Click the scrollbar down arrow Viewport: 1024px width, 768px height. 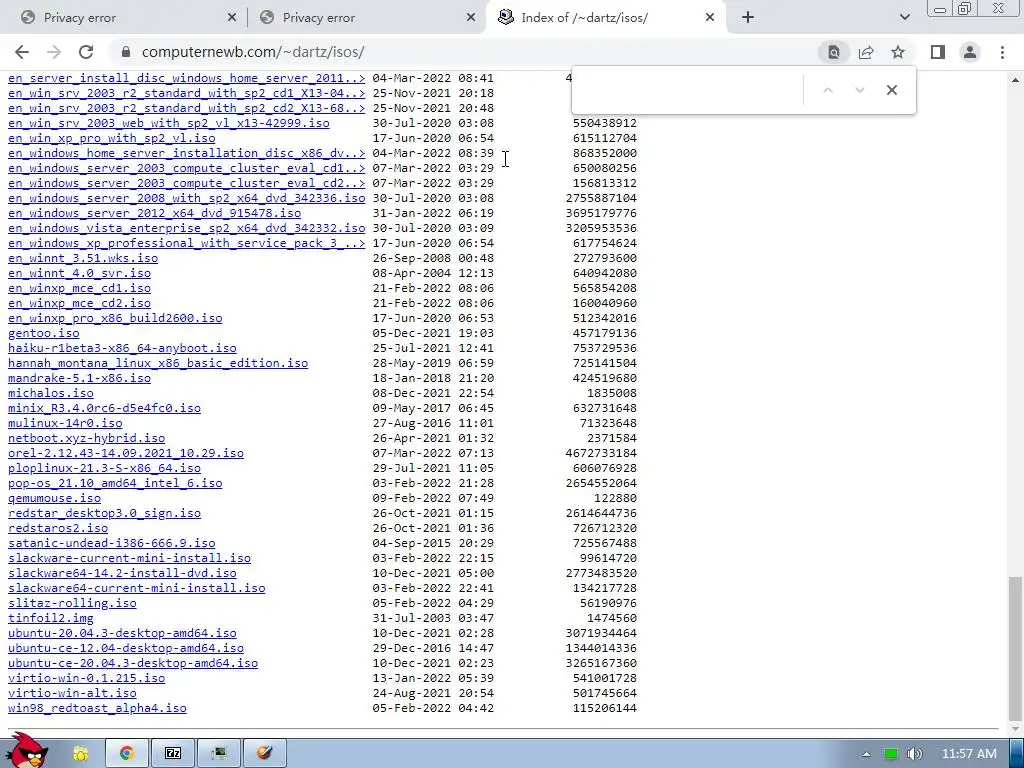coord(1015,728)
